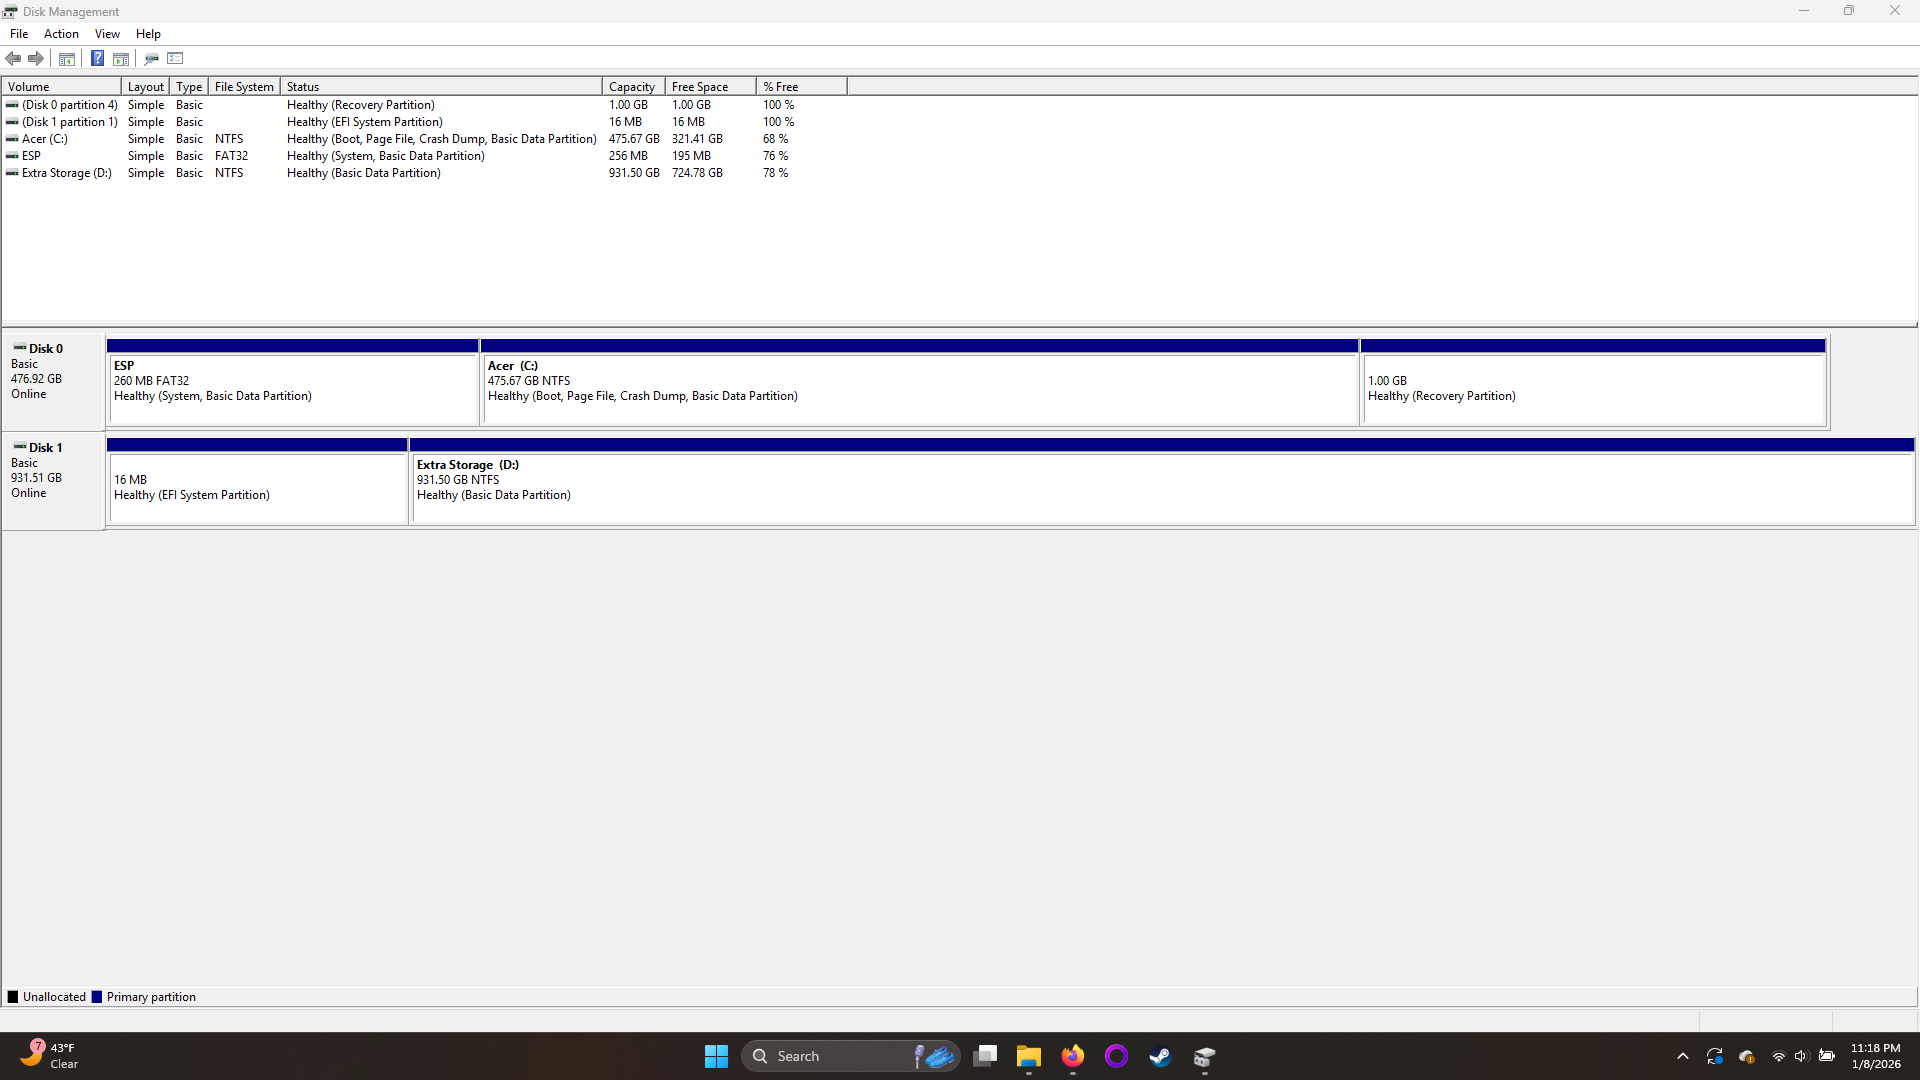Expand hidden system tray icons chevron
The height and width of the screenshot is (1080, 1920).
tap(1683, 1056)
